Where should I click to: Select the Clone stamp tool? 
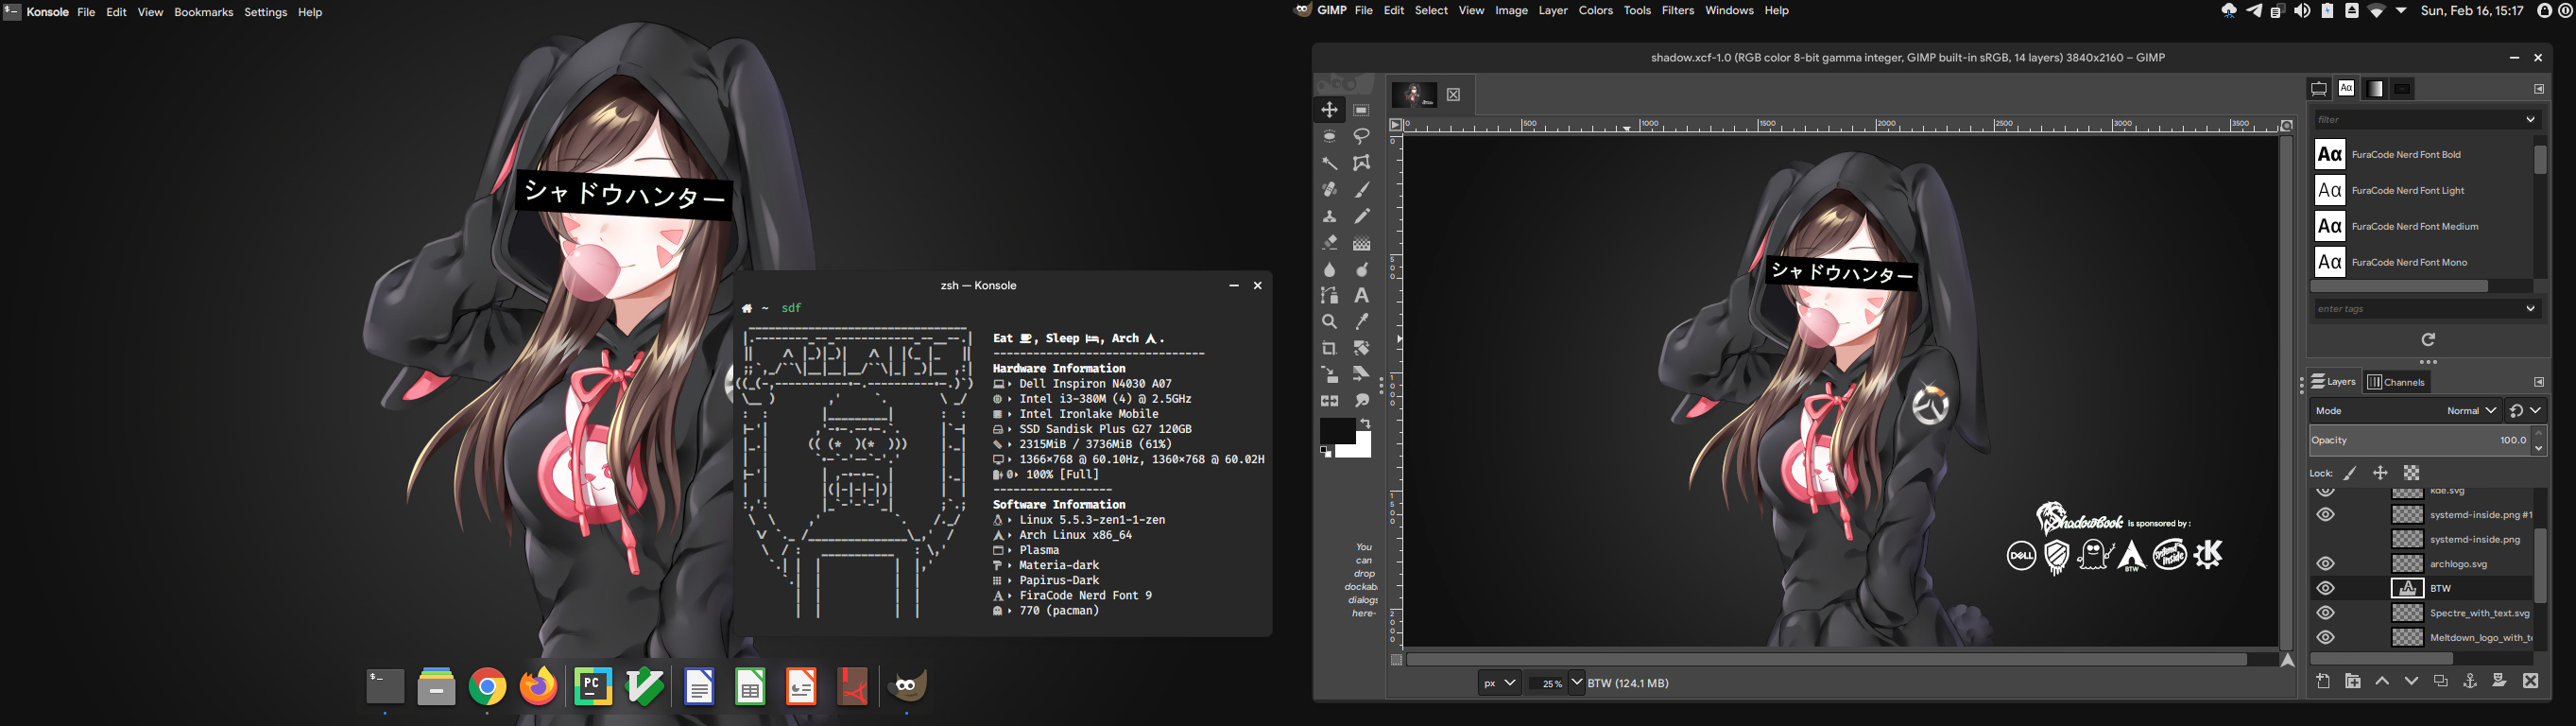click(x=1329, y=216)
